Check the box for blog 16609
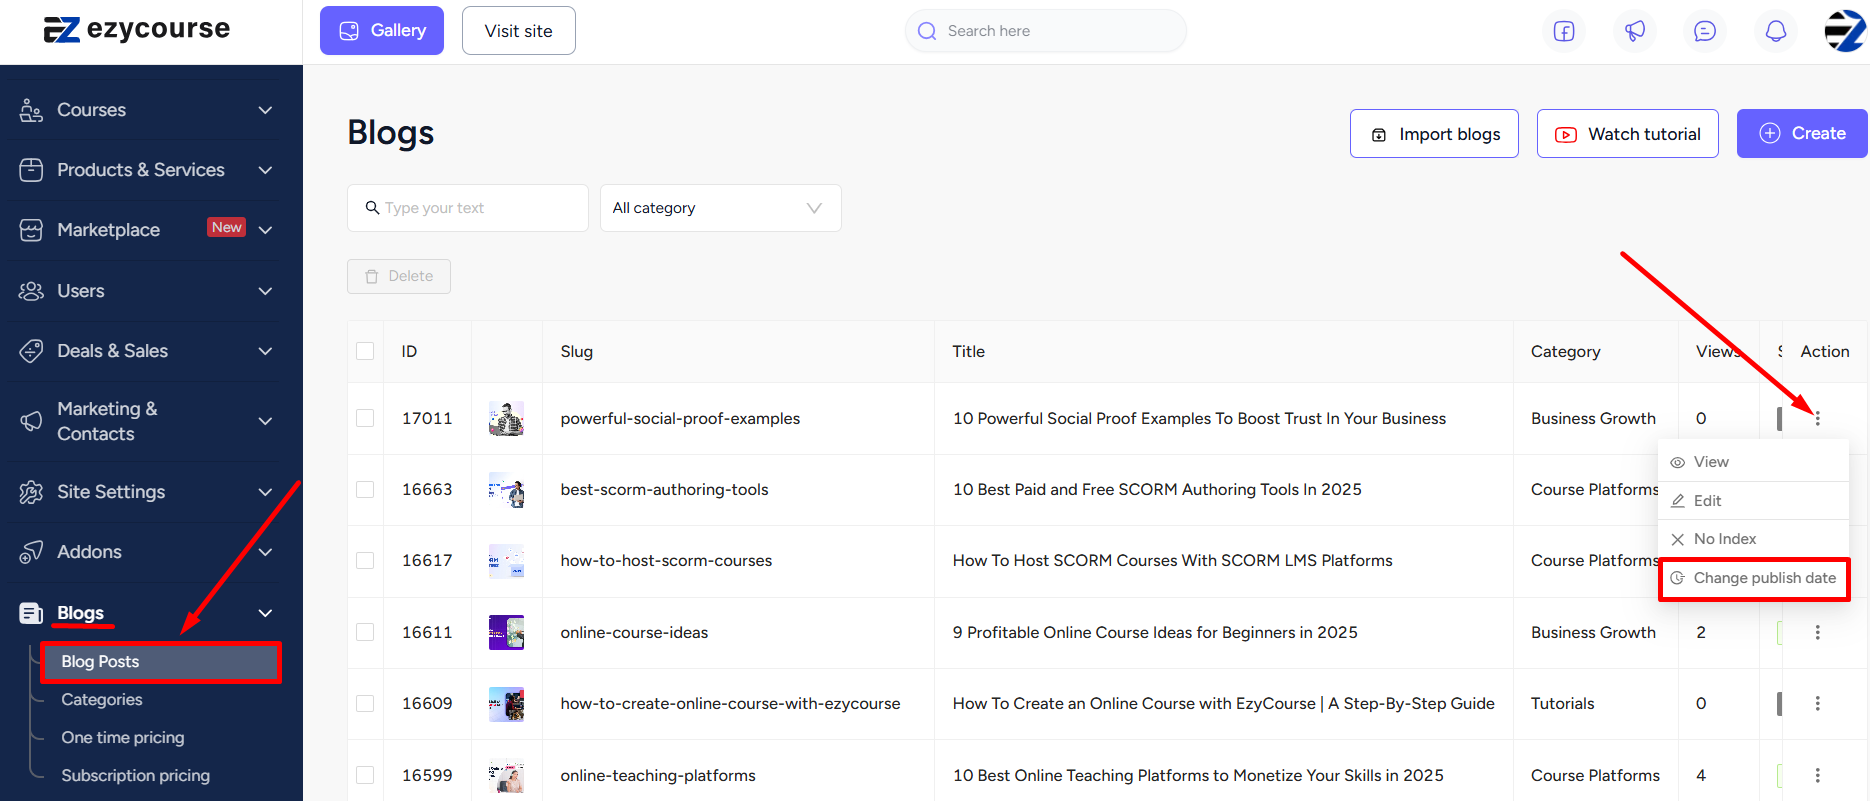Screen dimensions: 1870x801 coord(365,703)
